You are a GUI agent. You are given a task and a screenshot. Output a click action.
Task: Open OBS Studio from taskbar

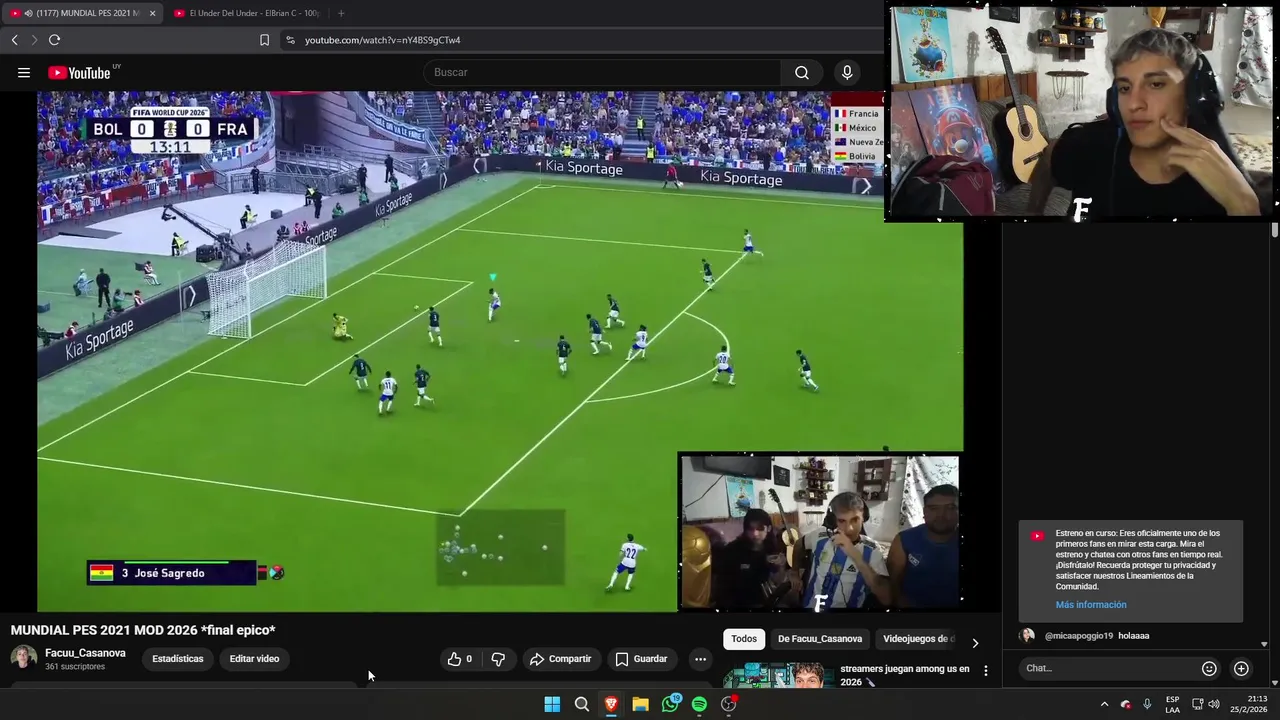(729, 704)
